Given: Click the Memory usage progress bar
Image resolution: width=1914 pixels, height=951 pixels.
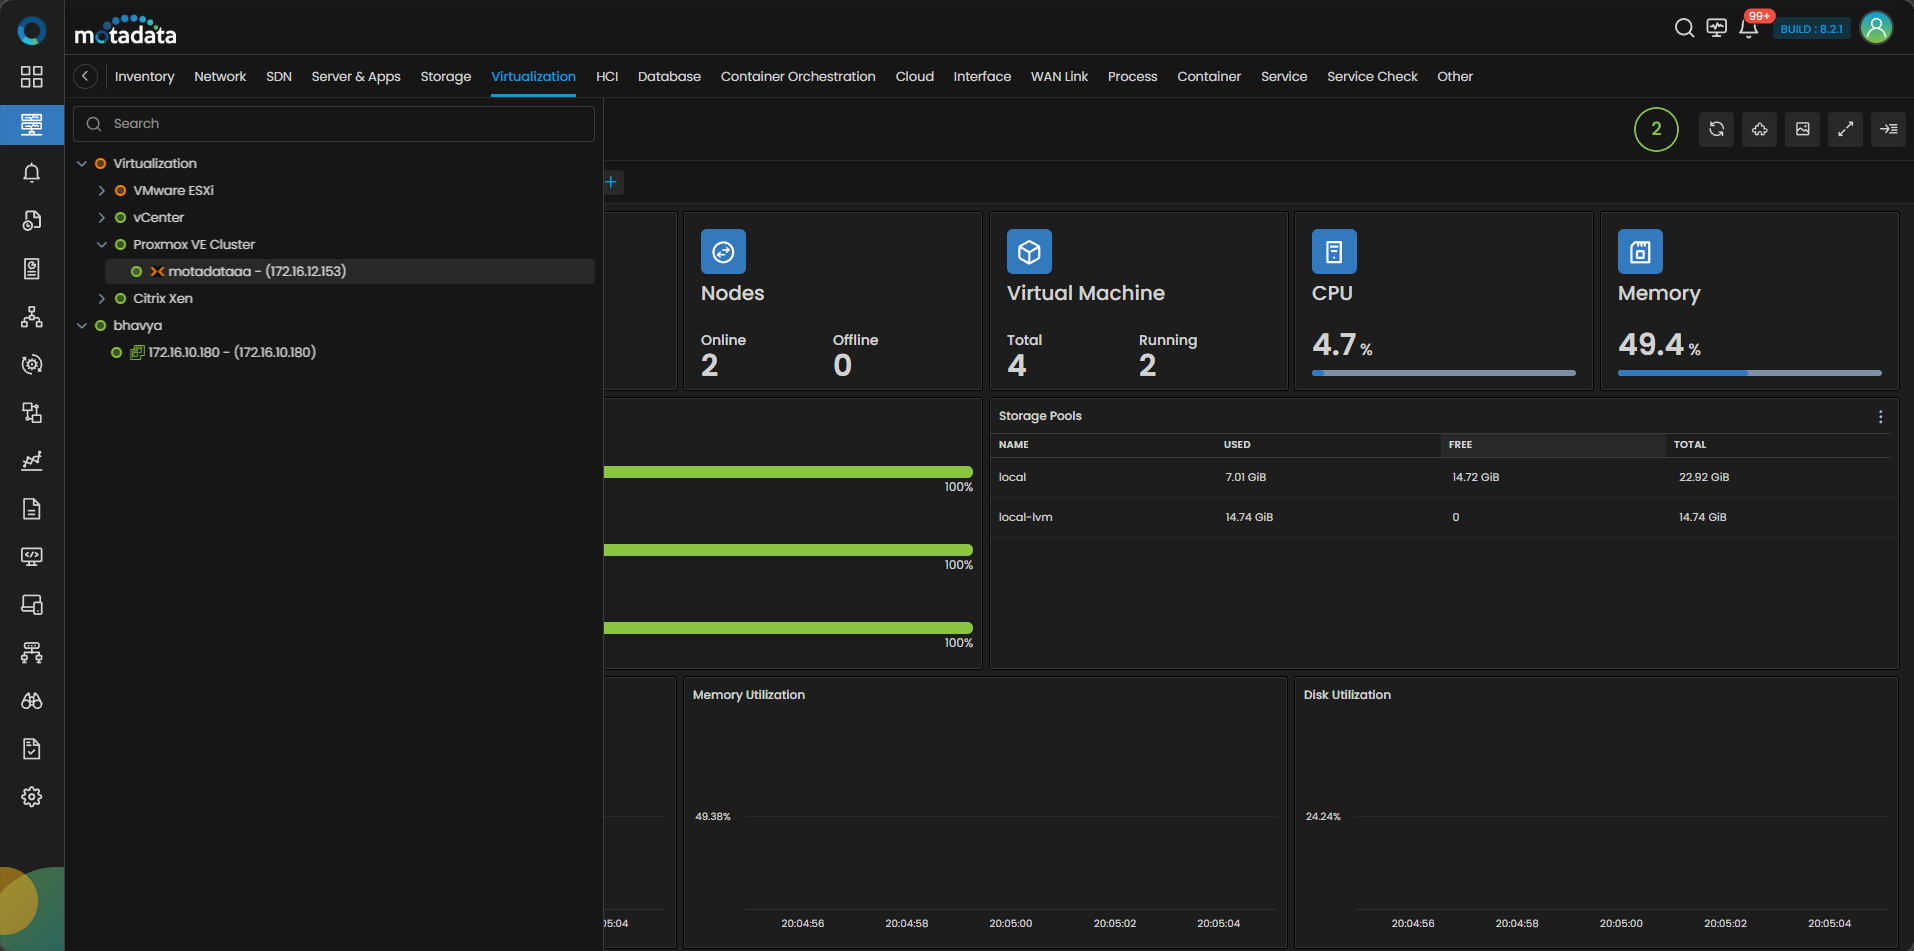Looking at the screenshot, I should coord(1749,373).
